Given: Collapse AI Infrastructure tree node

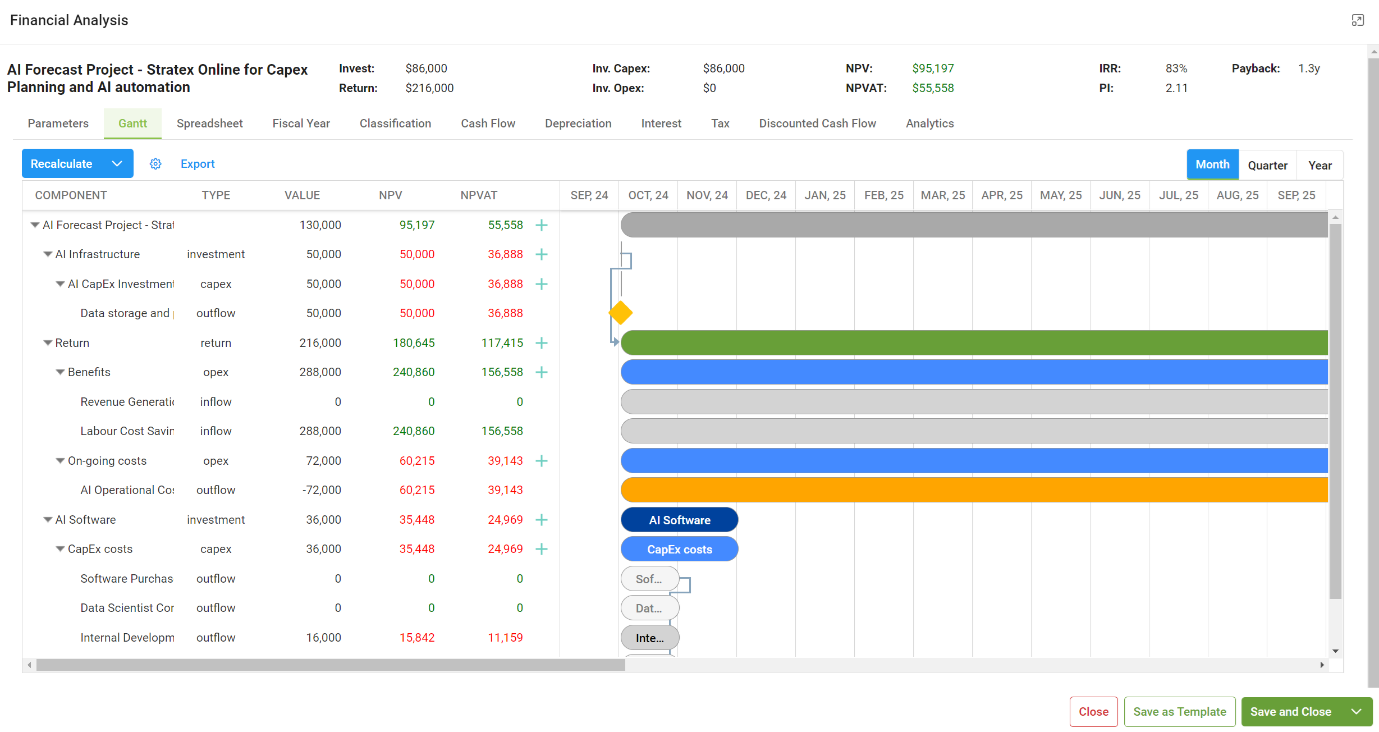Looking at the screenshot, I should coord(48,254).
